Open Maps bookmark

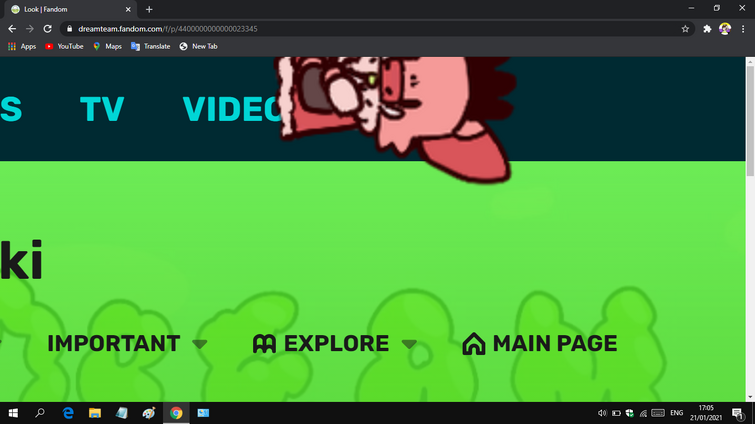[x=107, y=46]
